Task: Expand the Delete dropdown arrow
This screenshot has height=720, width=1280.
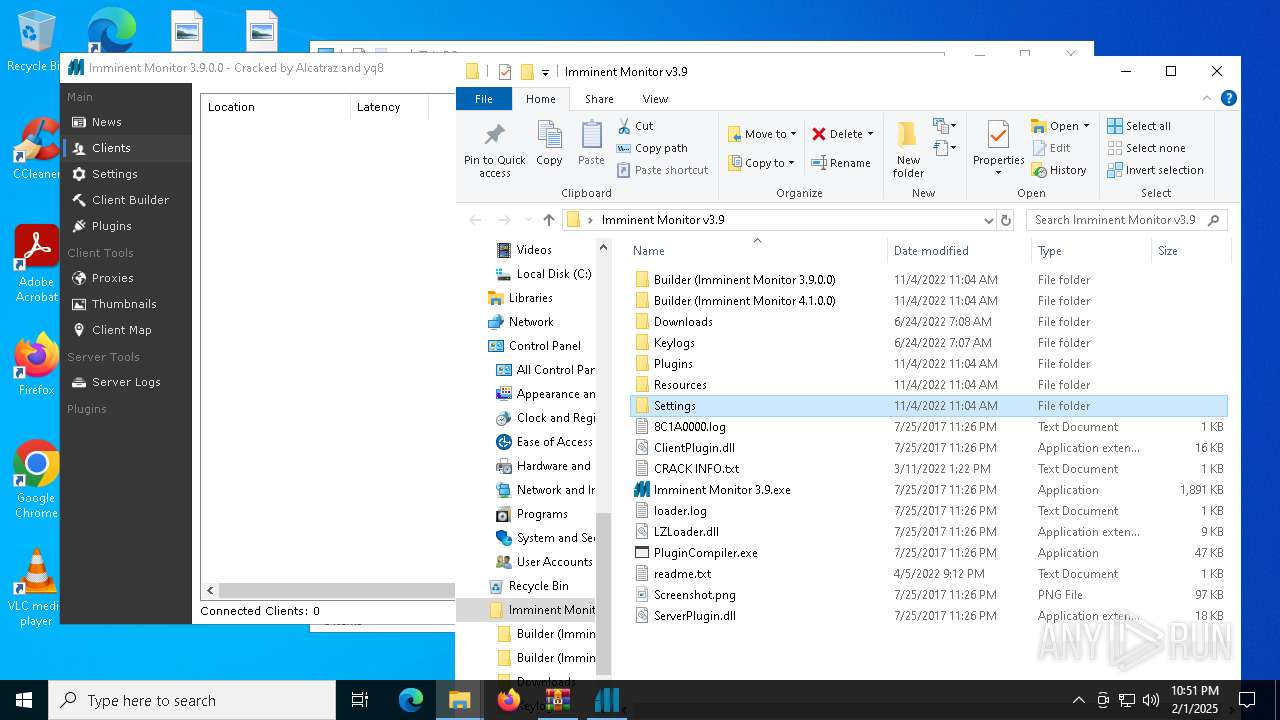Action: click(870, 134)
